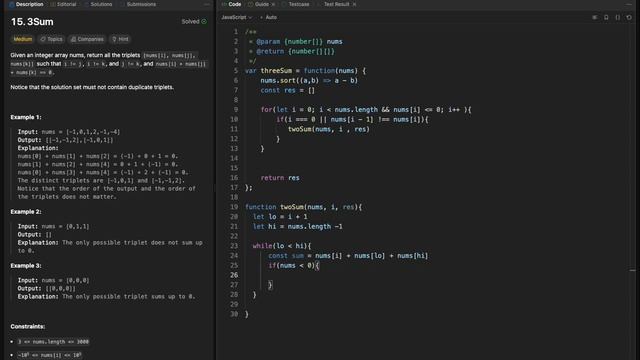
Task: Click the 'Constraints:' heading
Action: [x=28, y=327]
